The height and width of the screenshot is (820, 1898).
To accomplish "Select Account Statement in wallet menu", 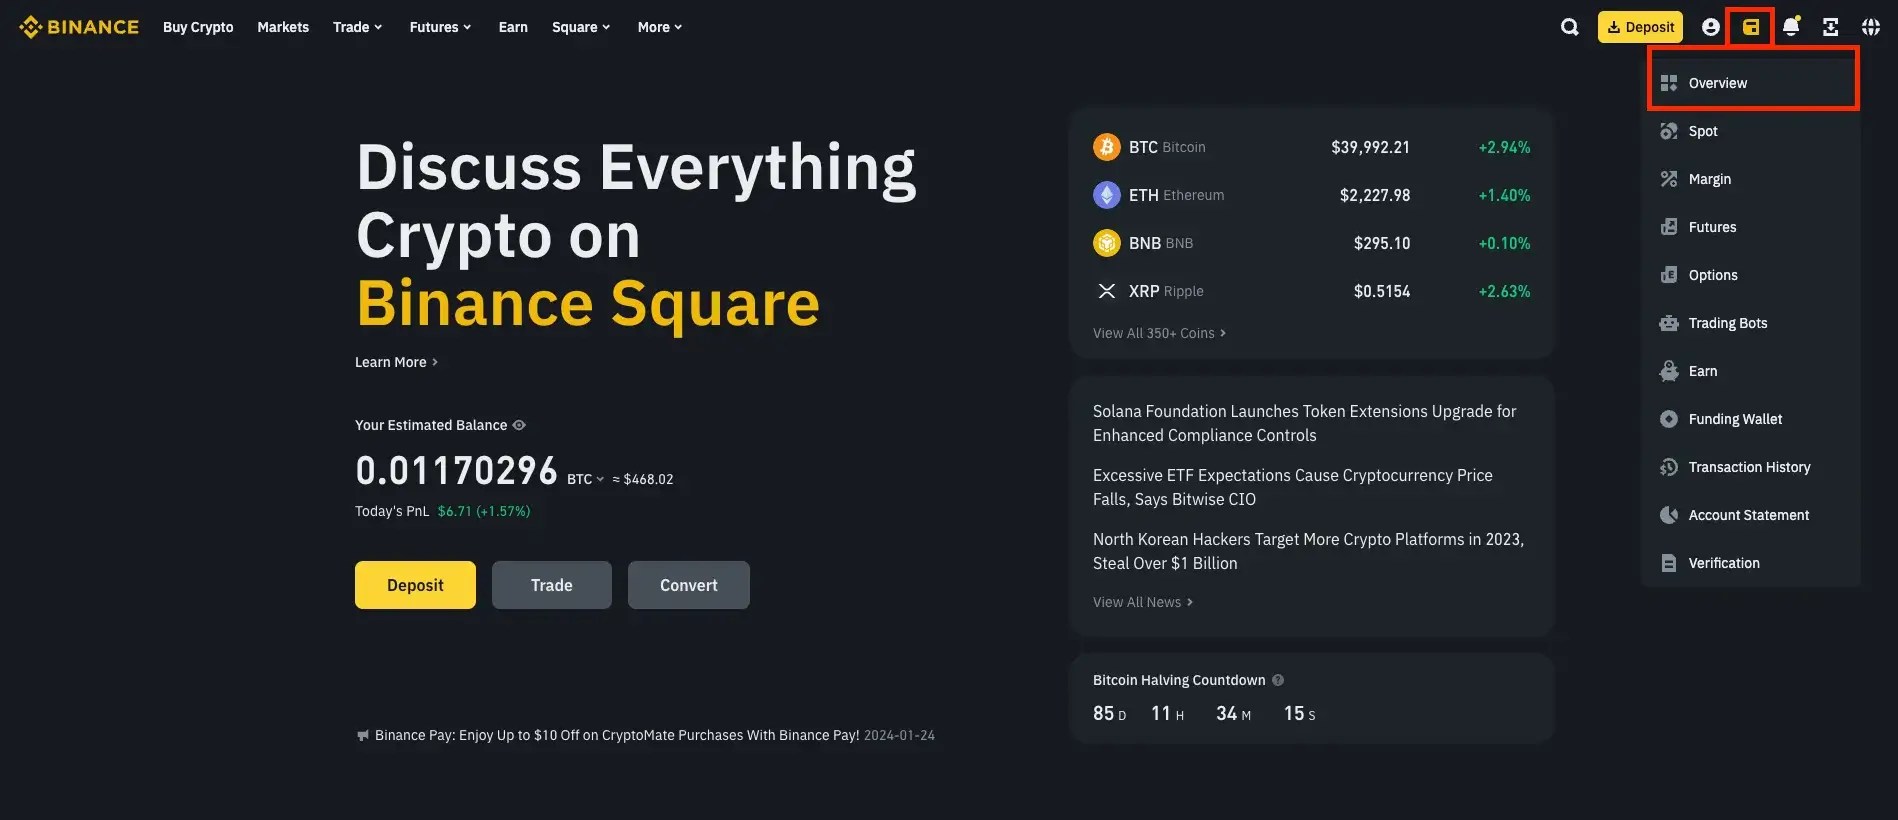I will [x=1751, y=515].
